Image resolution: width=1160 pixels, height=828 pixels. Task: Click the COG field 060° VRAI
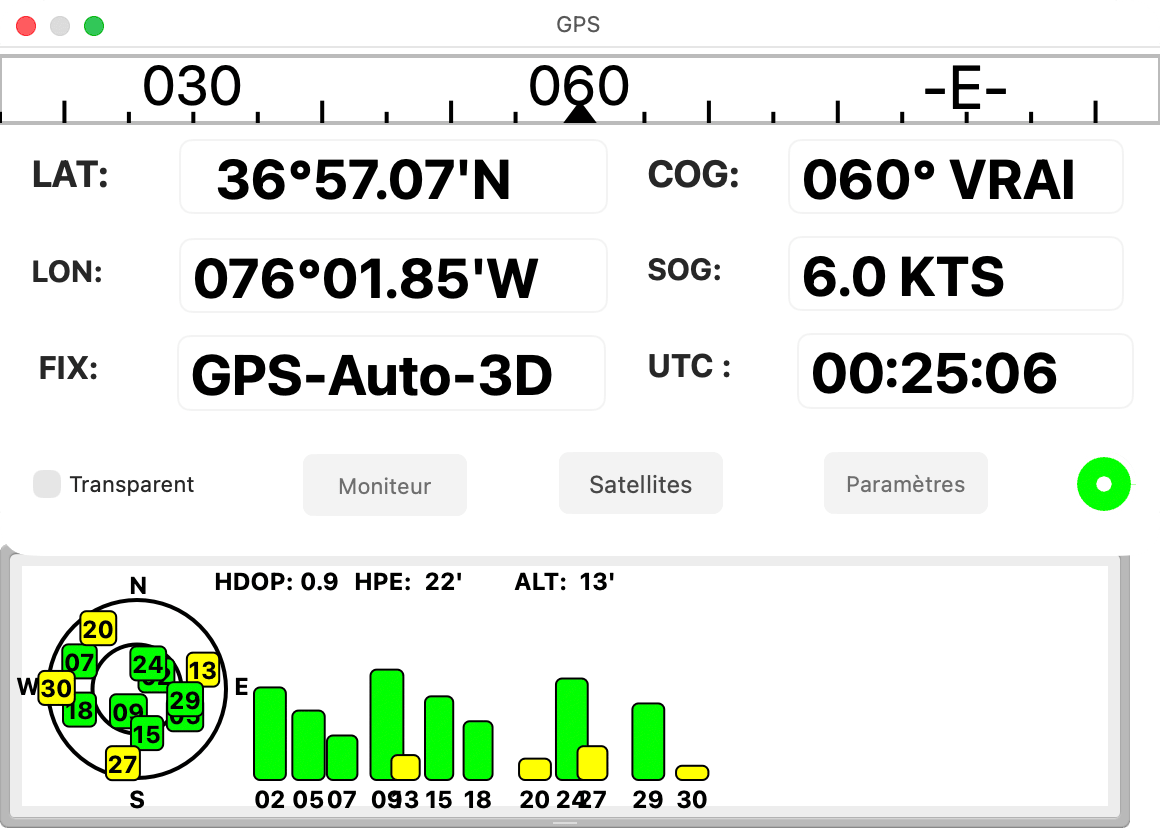(x=956, y=177)
